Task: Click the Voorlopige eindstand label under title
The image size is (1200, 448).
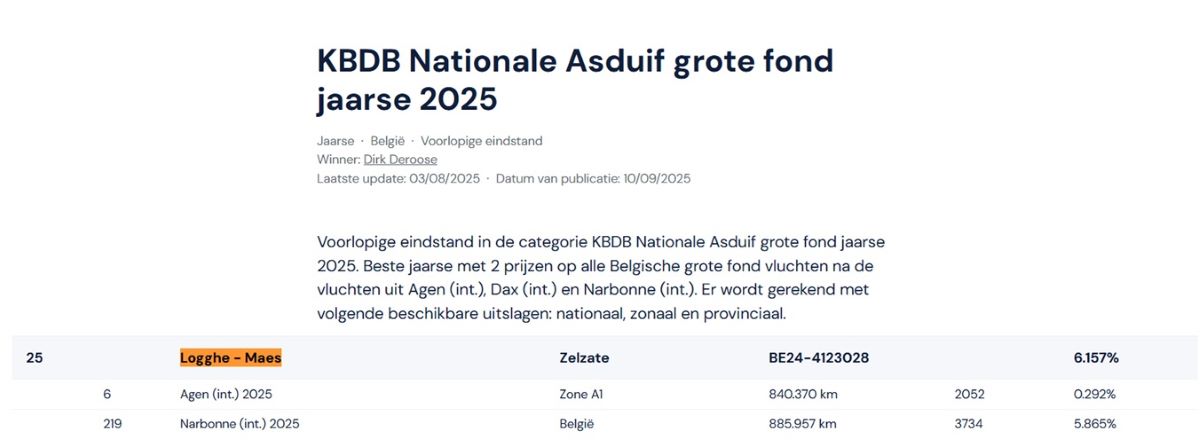Action: click(481, 141)
